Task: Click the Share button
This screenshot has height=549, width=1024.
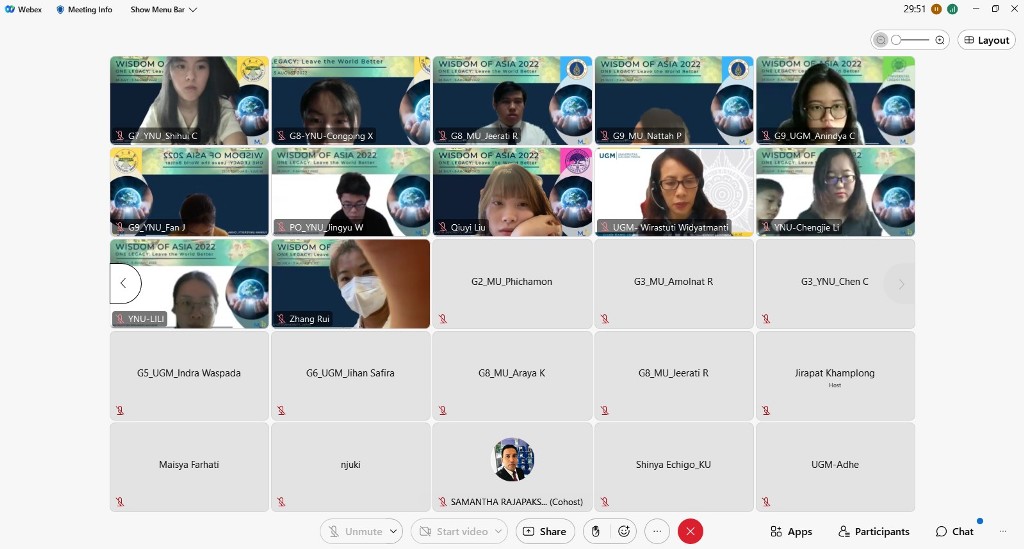Action: click(x=545, y=532)
